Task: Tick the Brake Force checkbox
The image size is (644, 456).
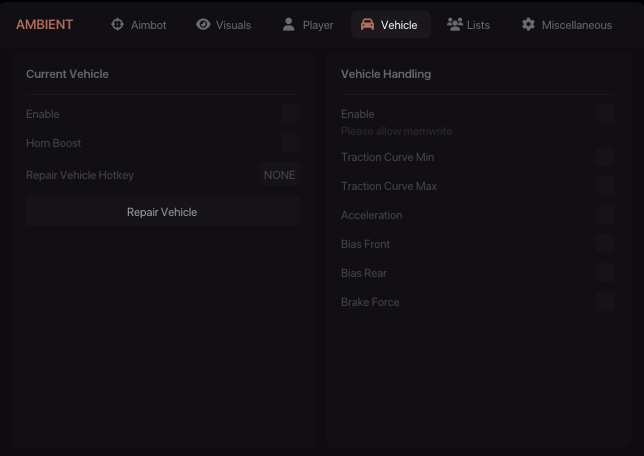Action: pos(605,302)
